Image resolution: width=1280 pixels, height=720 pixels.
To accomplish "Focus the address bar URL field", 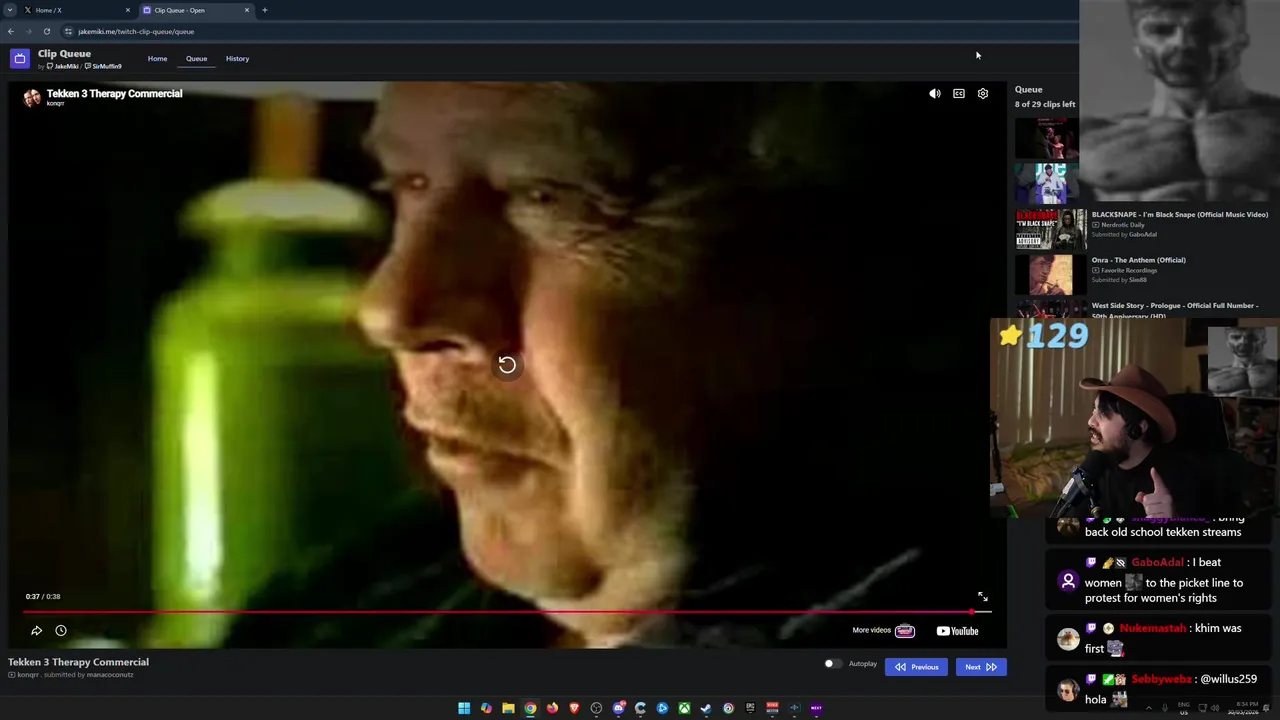I will pyautogui.click(x=570, y=31).
